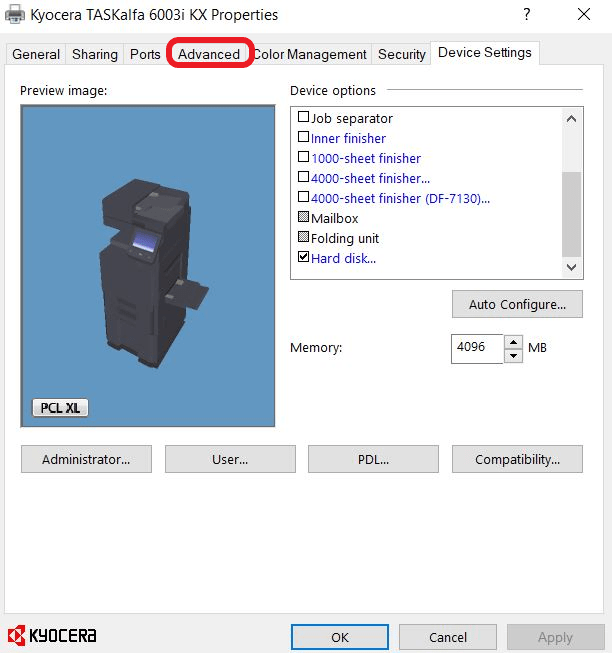The height and width of the screenshot is (653, 612).
Task: Click the help question mark button
Action: click(x=527, y=15)
